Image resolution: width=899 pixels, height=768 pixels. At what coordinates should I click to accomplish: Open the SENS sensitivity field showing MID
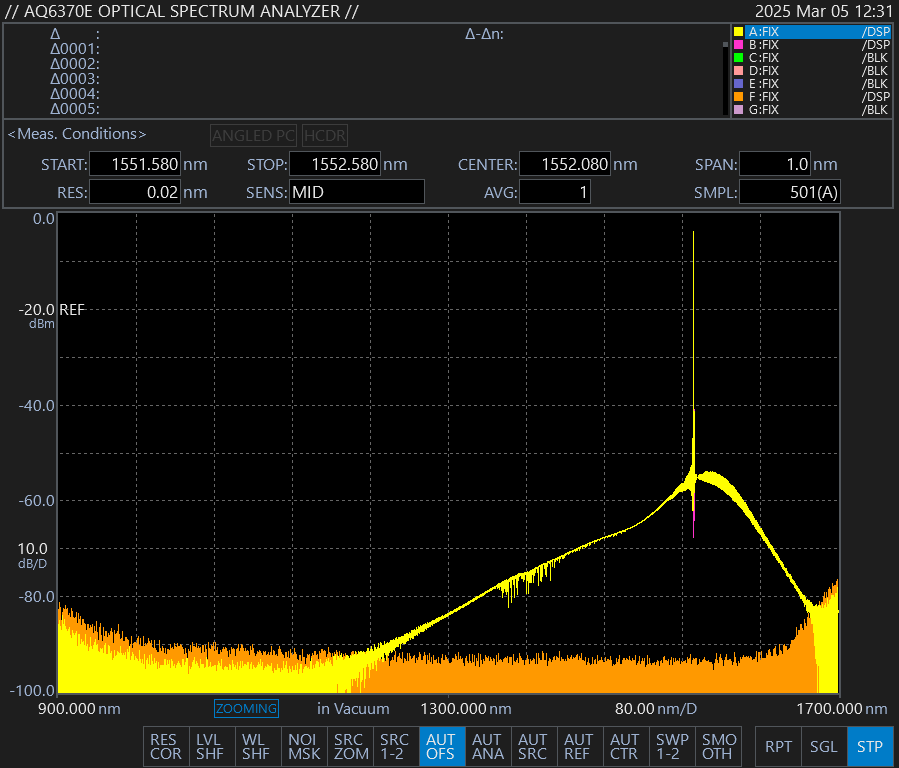(x=356, y=192)
